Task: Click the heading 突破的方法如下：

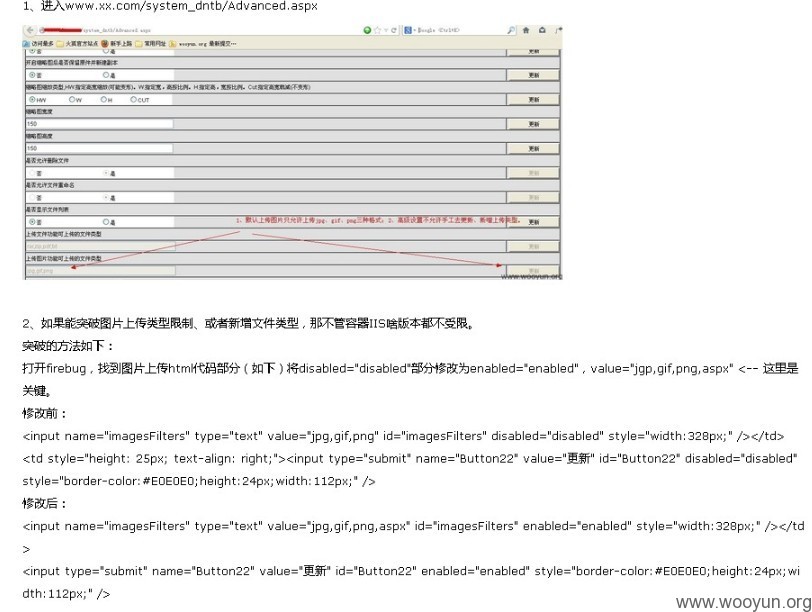Action: [68, 346]
